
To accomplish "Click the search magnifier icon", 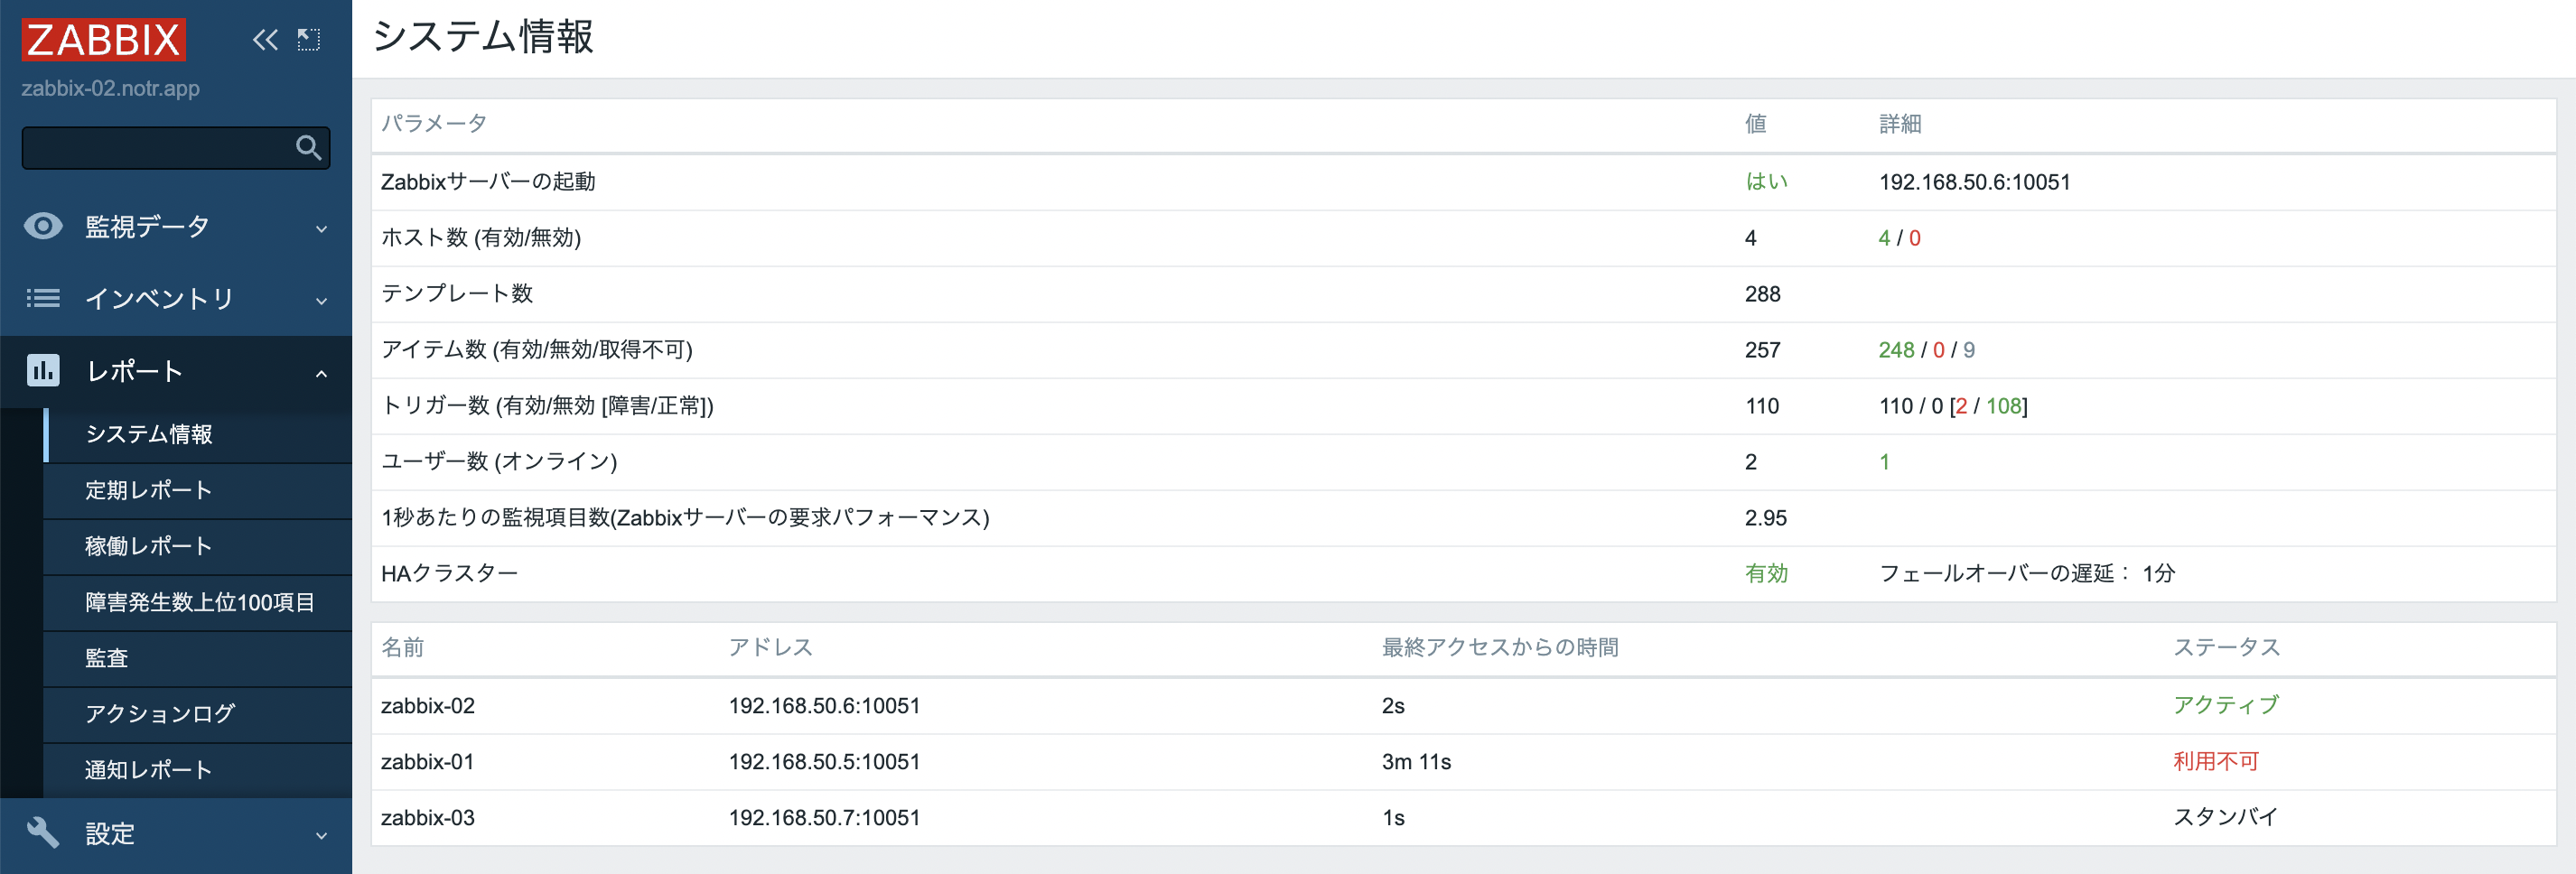I will tap(307, 147).
